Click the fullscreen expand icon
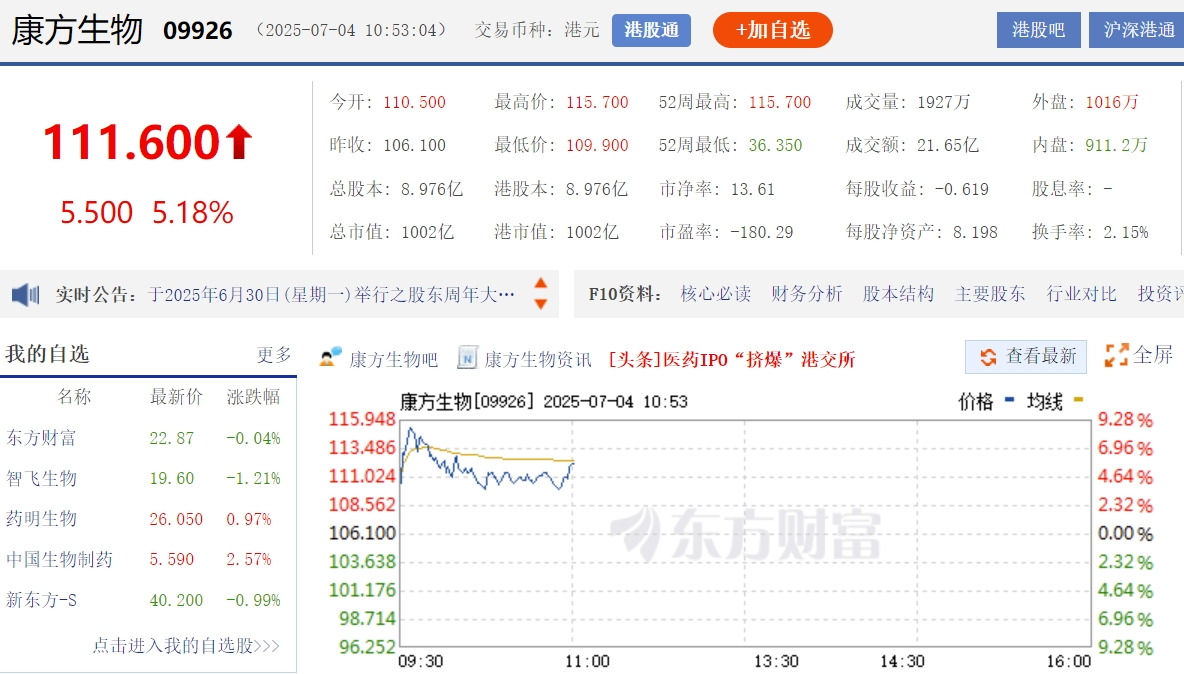This screenshot has width=1184, height=674. 1116,355
